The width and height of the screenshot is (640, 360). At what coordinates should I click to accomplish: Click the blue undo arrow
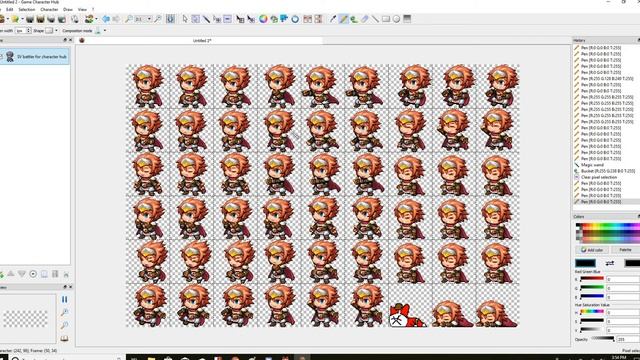(106, 19)
